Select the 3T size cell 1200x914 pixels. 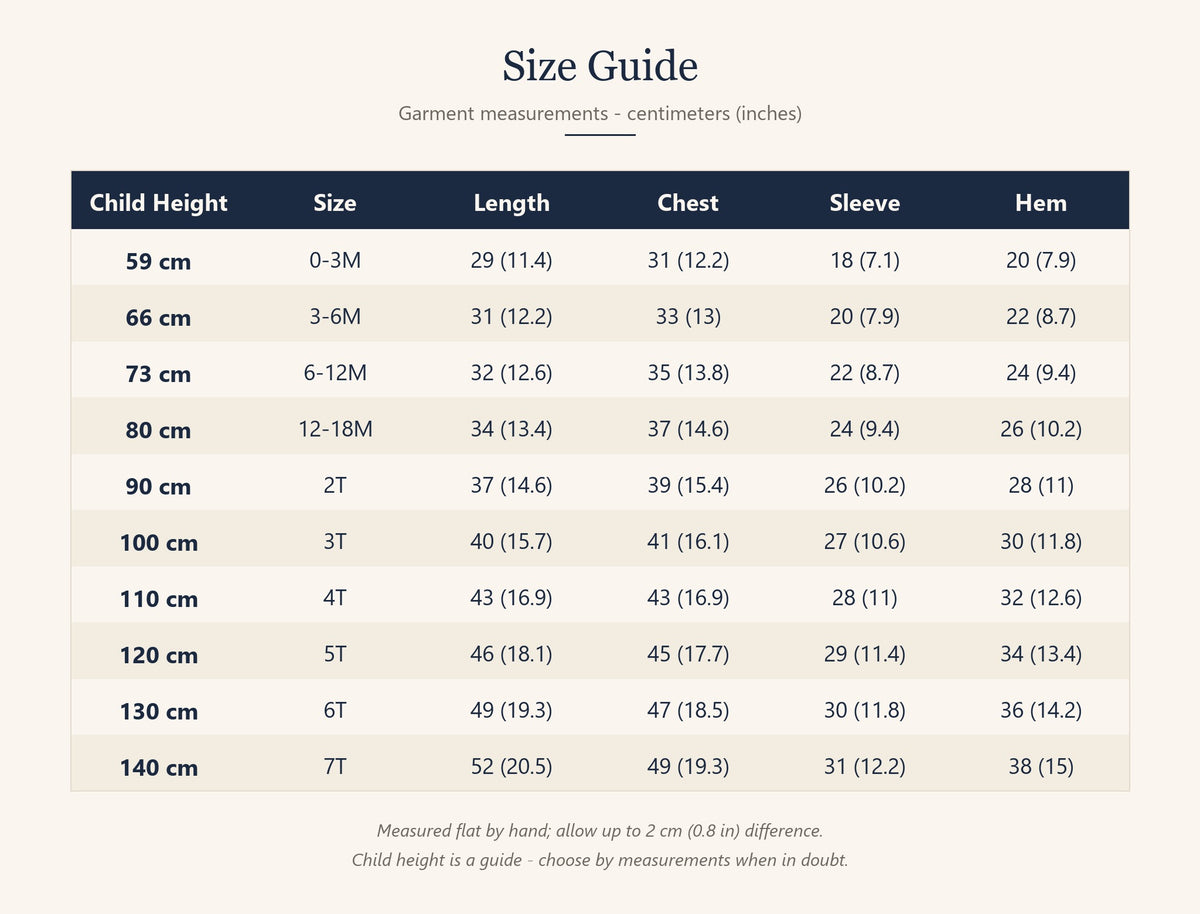(335, 541)
